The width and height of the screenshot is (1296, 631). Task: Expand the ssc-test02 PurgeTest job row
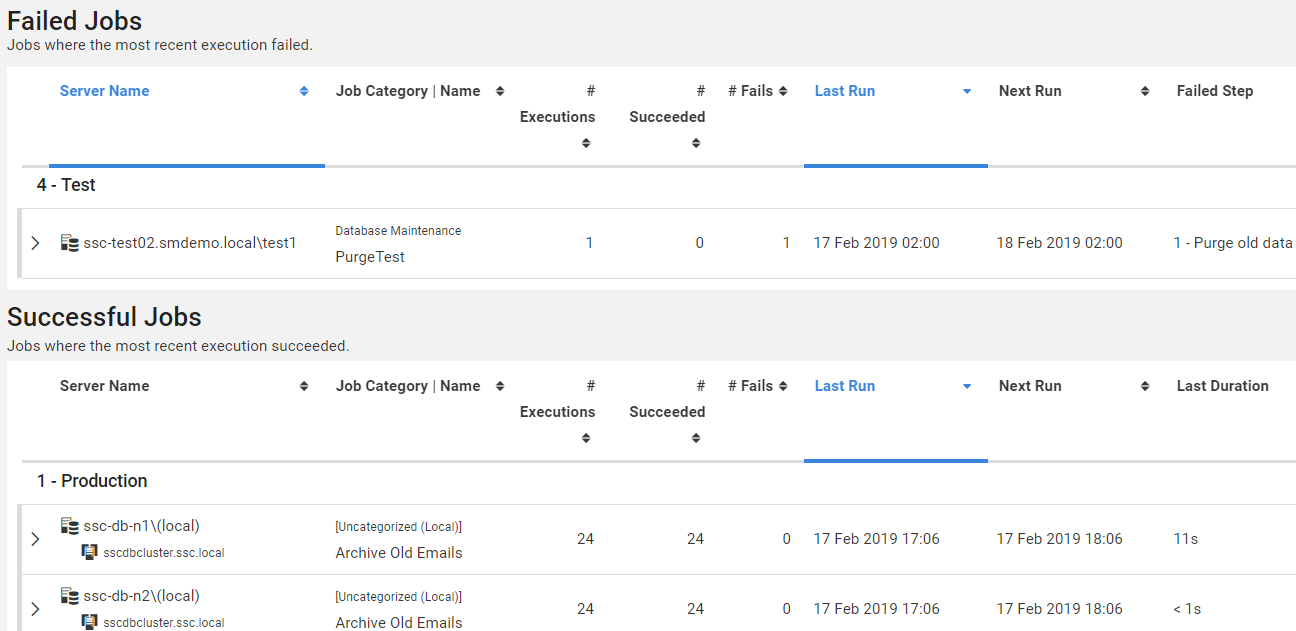[x=35, y=243]
